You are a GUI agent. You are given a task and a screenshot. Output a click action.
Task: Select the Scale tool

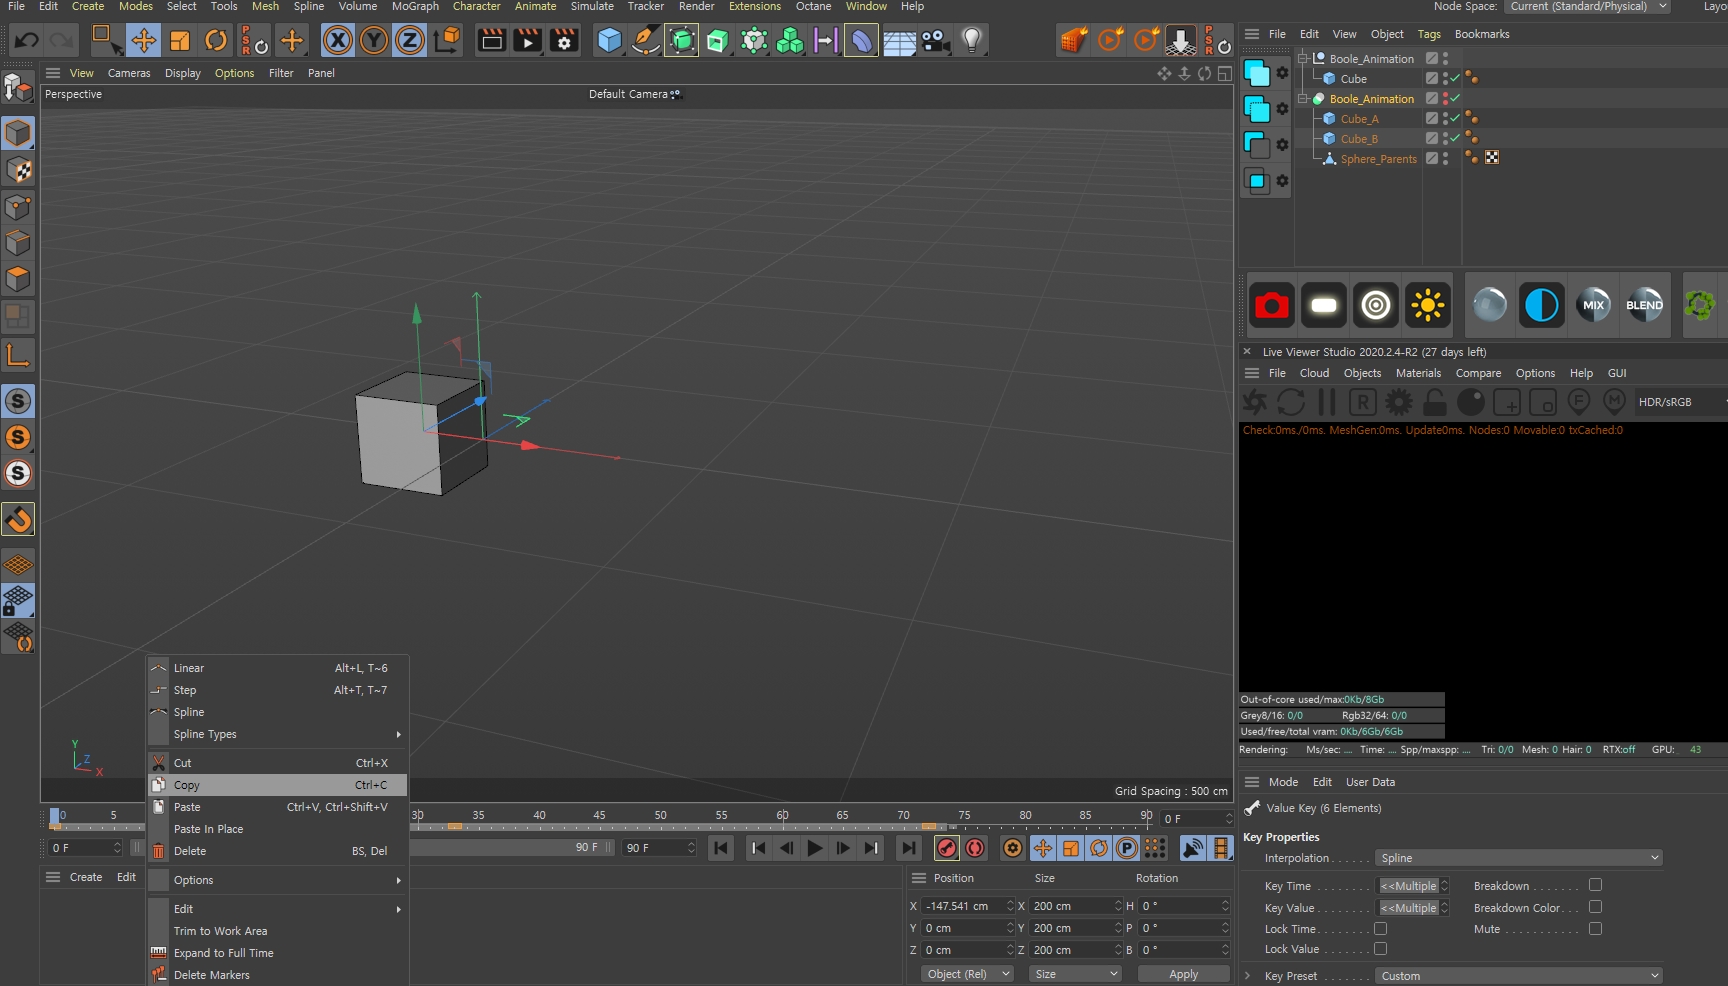180,41
